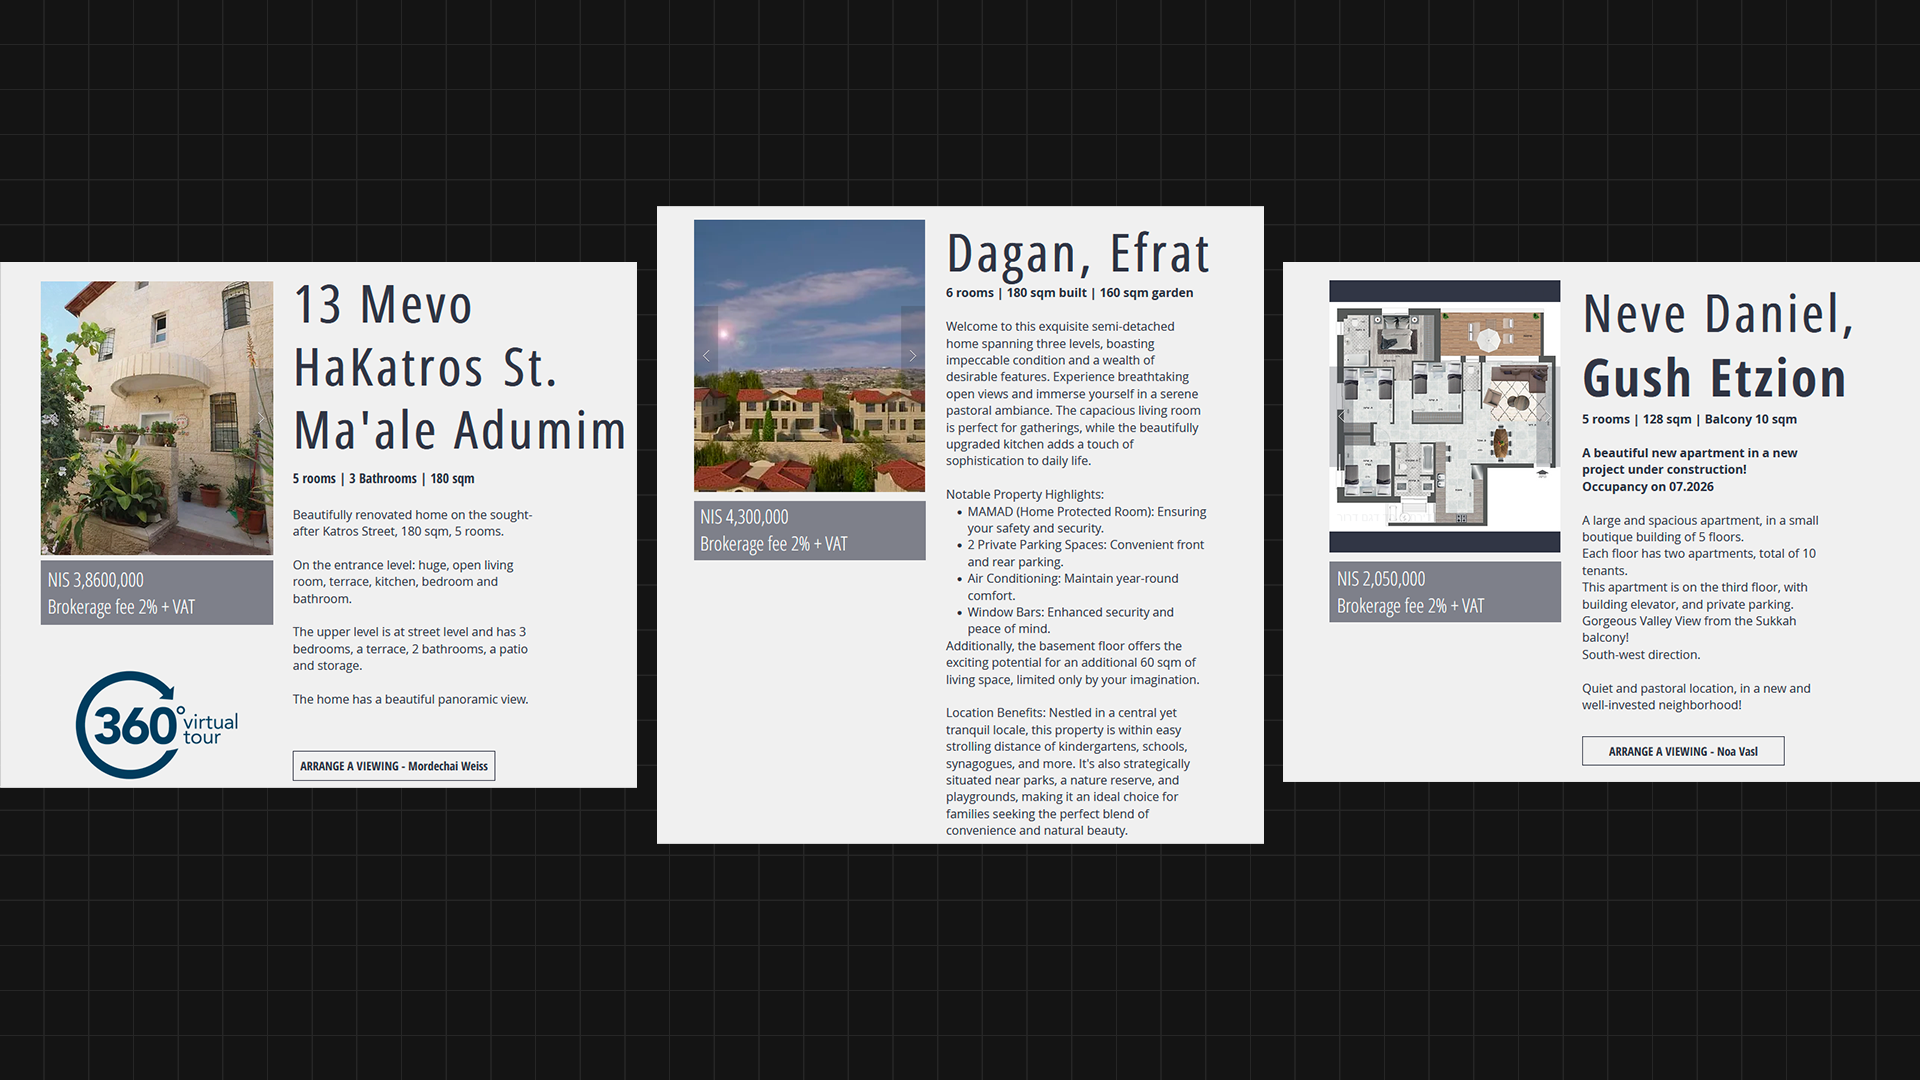Click the Dagan, Efrat heading
Viewport: 1920px width, 1080px height.
click(x=1077, y=253)
